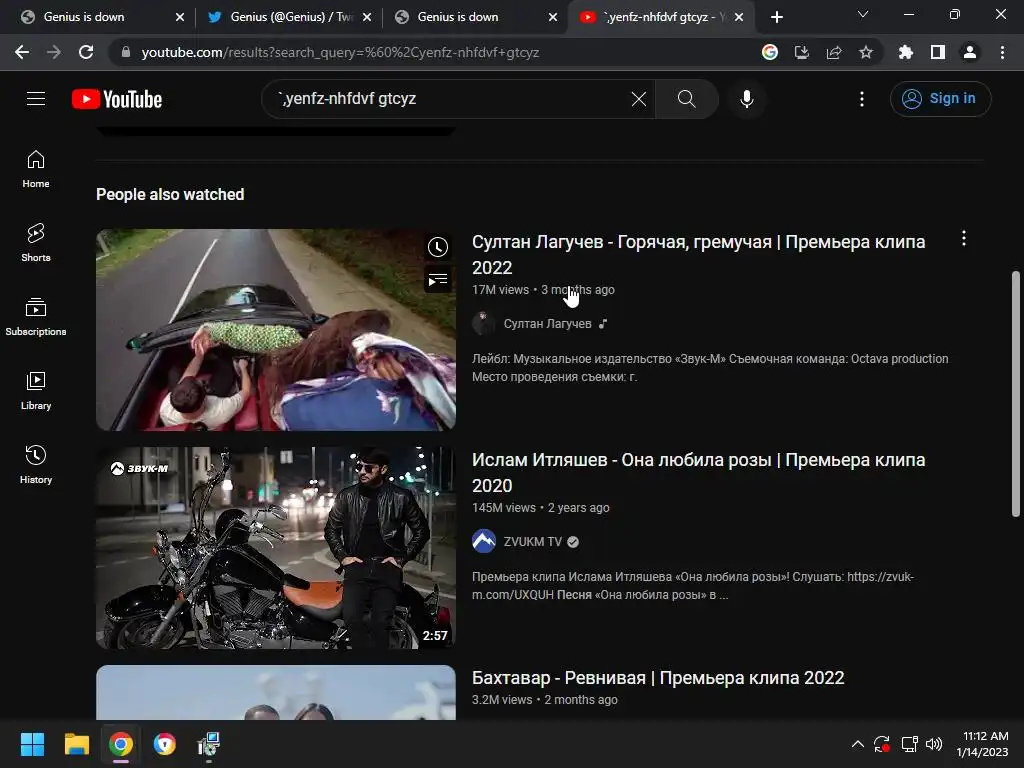Go to the YouTube logo homepage
Viewport: 1024px width, 768px height.
click(x=117, y=99)
